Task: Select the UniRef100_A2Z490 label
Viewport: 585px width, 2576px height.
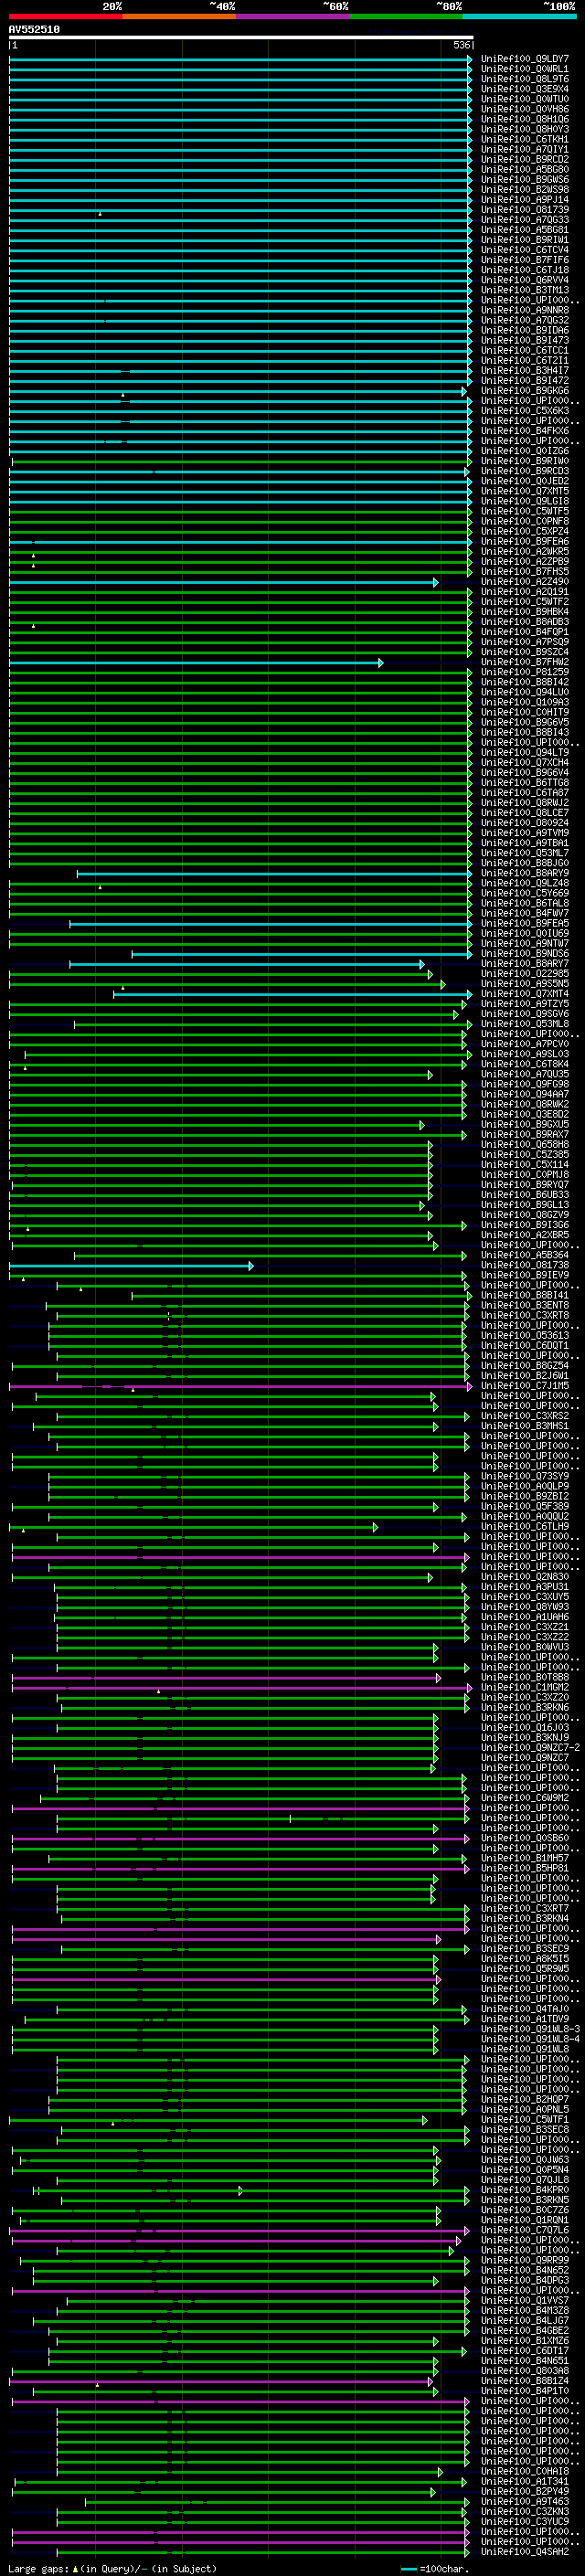Action: tap(525, 581)
